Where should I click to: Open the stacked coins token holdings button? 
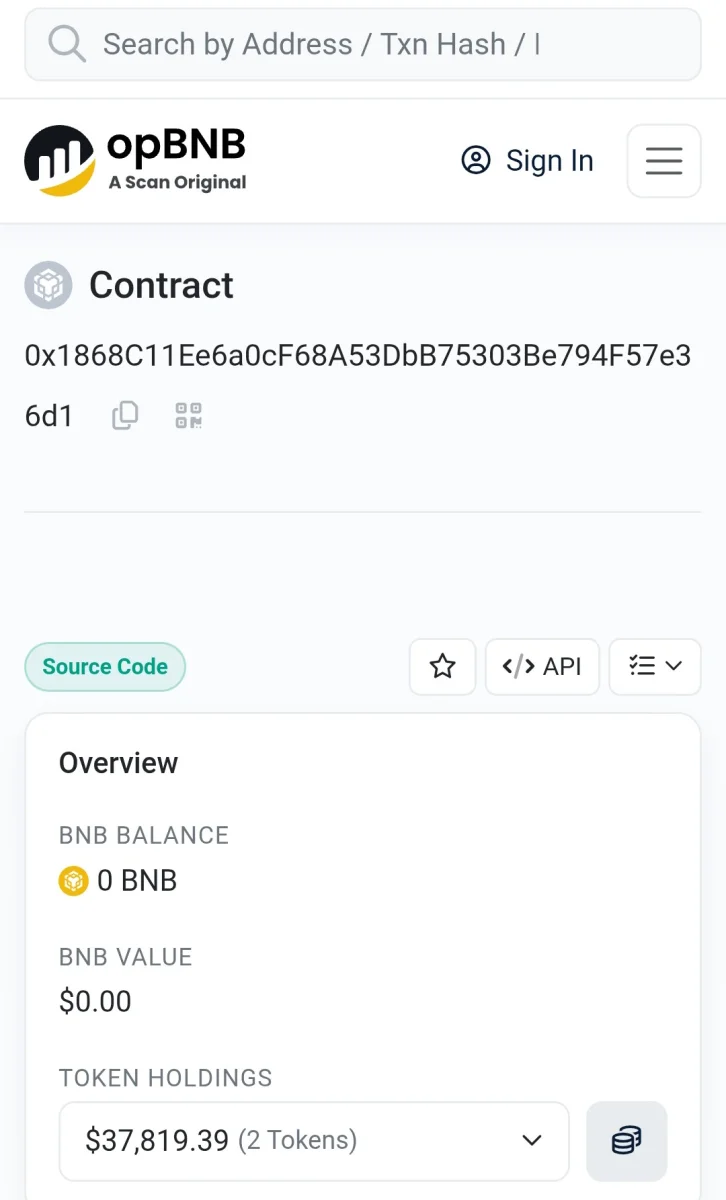(626, 1141)
